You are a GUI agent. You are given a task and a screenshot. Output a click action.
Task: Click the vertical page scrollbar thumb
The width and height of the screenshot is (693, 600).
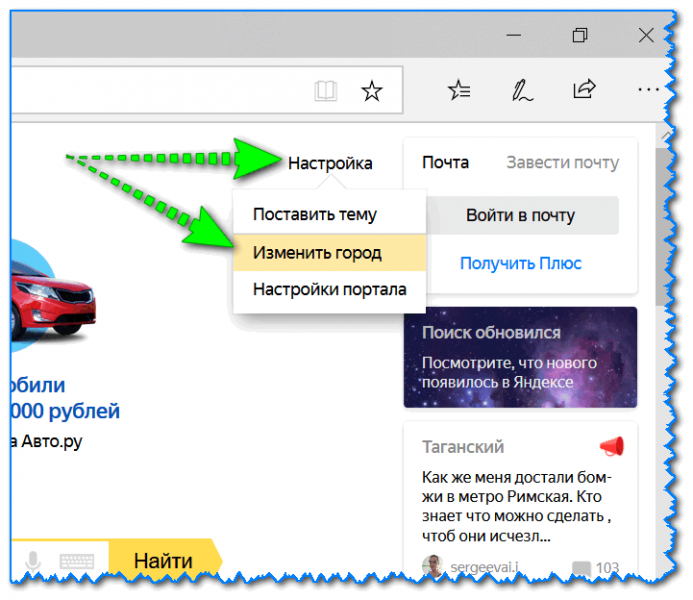(661, 227)
